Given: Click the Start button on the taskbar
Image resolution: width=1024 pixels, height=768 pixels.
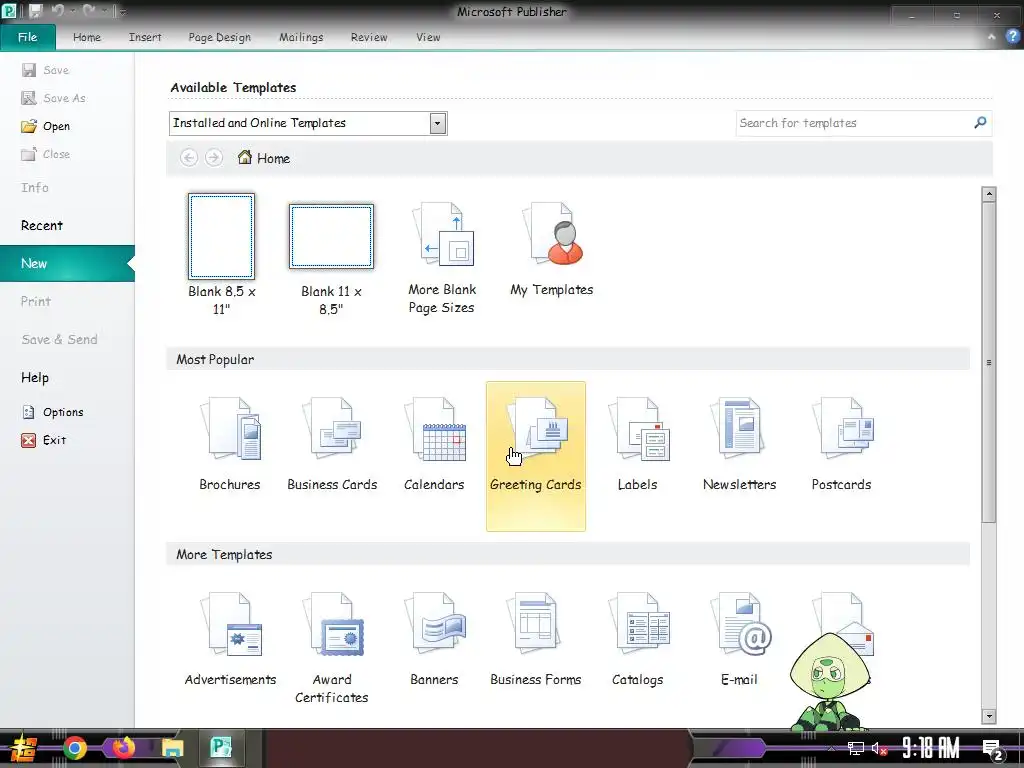Looking at the screenshot, I should point(24,748).
